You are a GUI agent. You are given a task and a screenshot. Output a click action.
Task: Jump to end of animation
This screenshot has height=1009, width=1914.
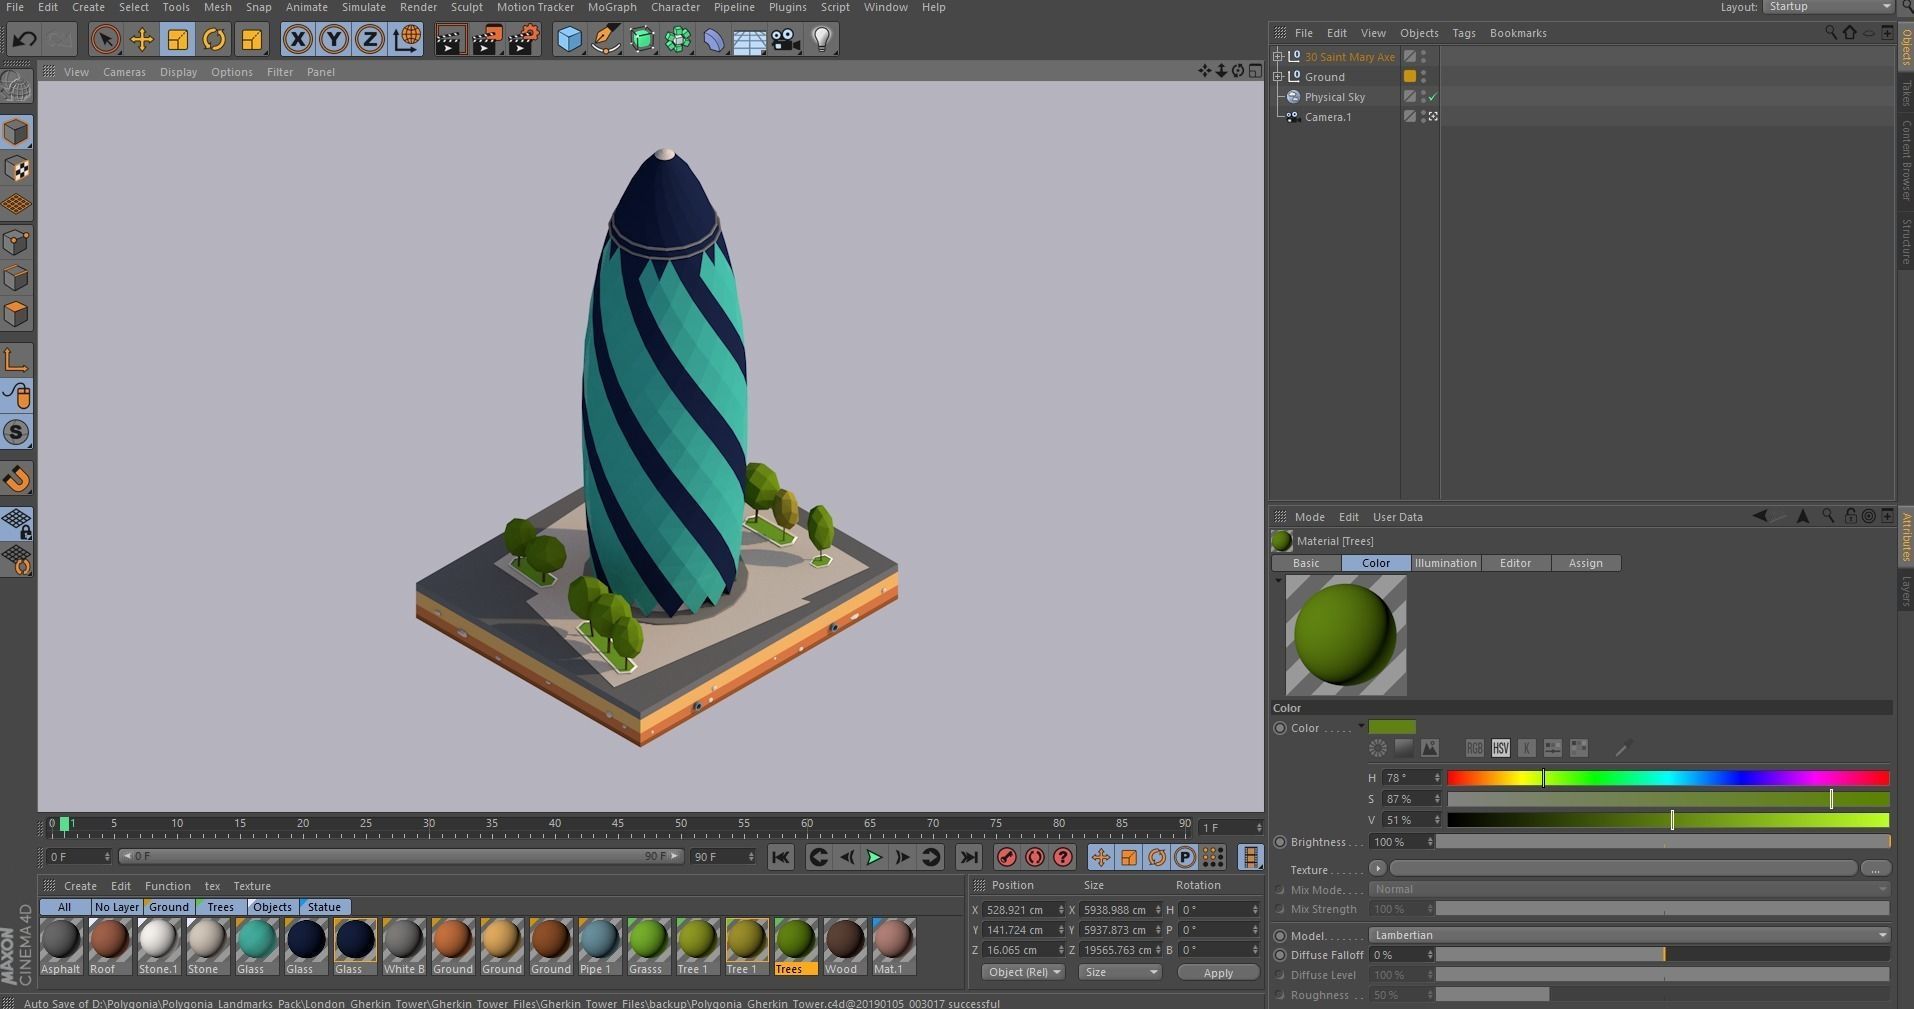tap(968, 857)
